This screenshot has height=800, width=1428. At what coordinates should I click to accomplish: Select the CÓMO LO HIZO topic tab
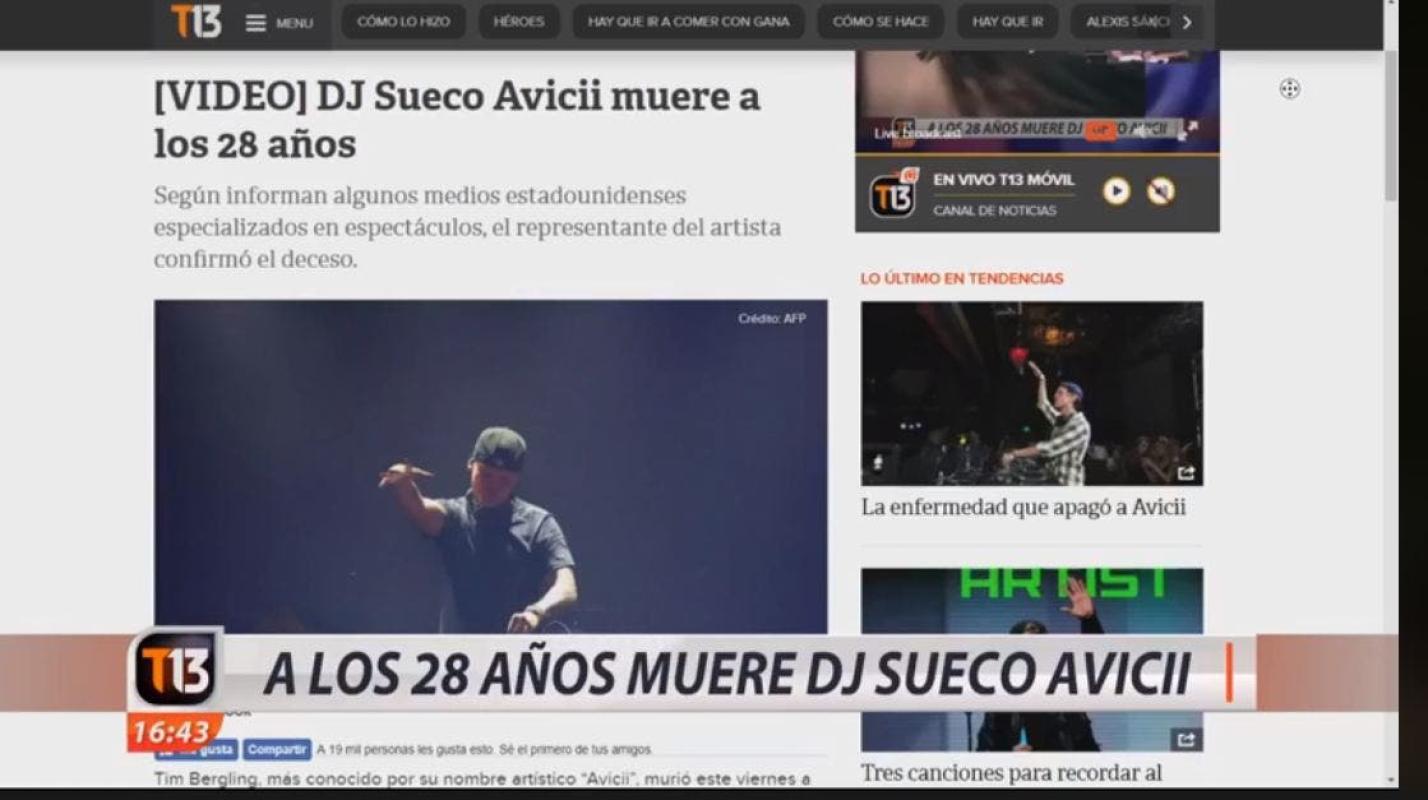tap(403, 22)
